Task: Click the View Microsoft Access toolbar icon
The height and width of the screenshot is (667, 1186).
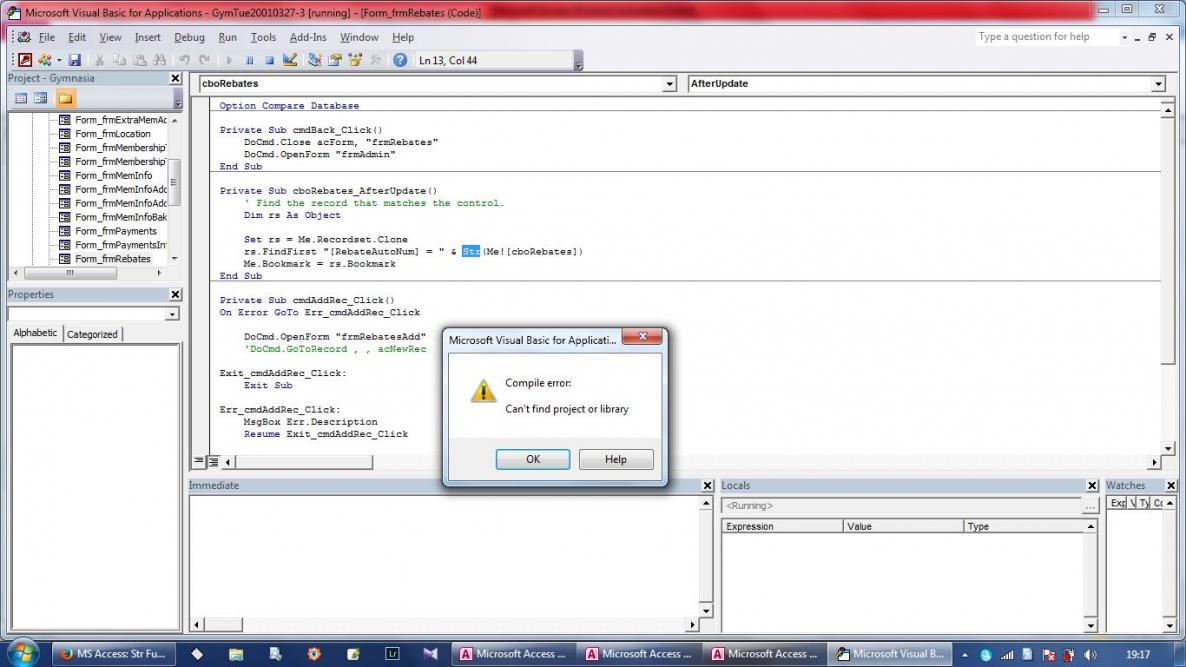Action: (x=25, y=60)
